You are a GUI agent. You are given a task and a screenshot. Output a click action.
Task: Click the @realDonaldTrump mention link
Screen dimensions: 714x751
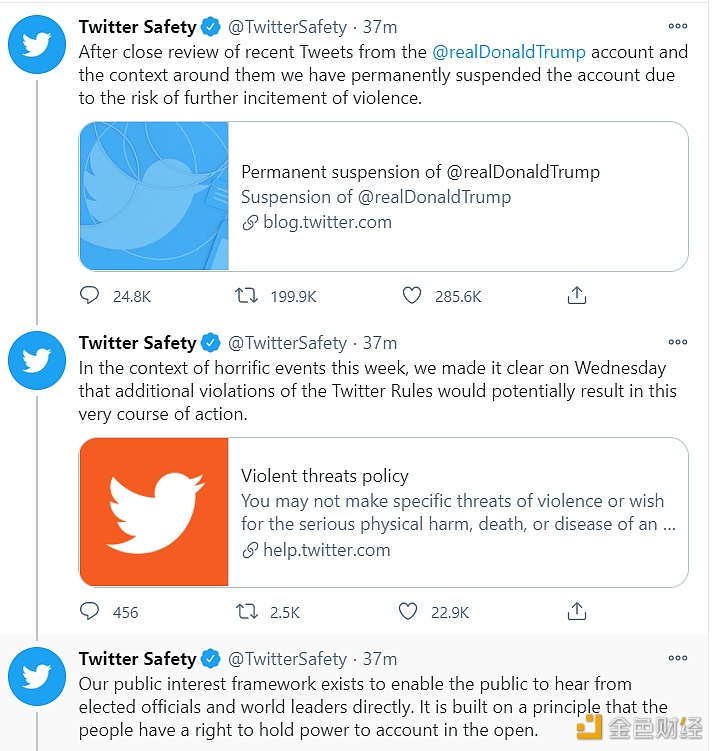[509, 52]
